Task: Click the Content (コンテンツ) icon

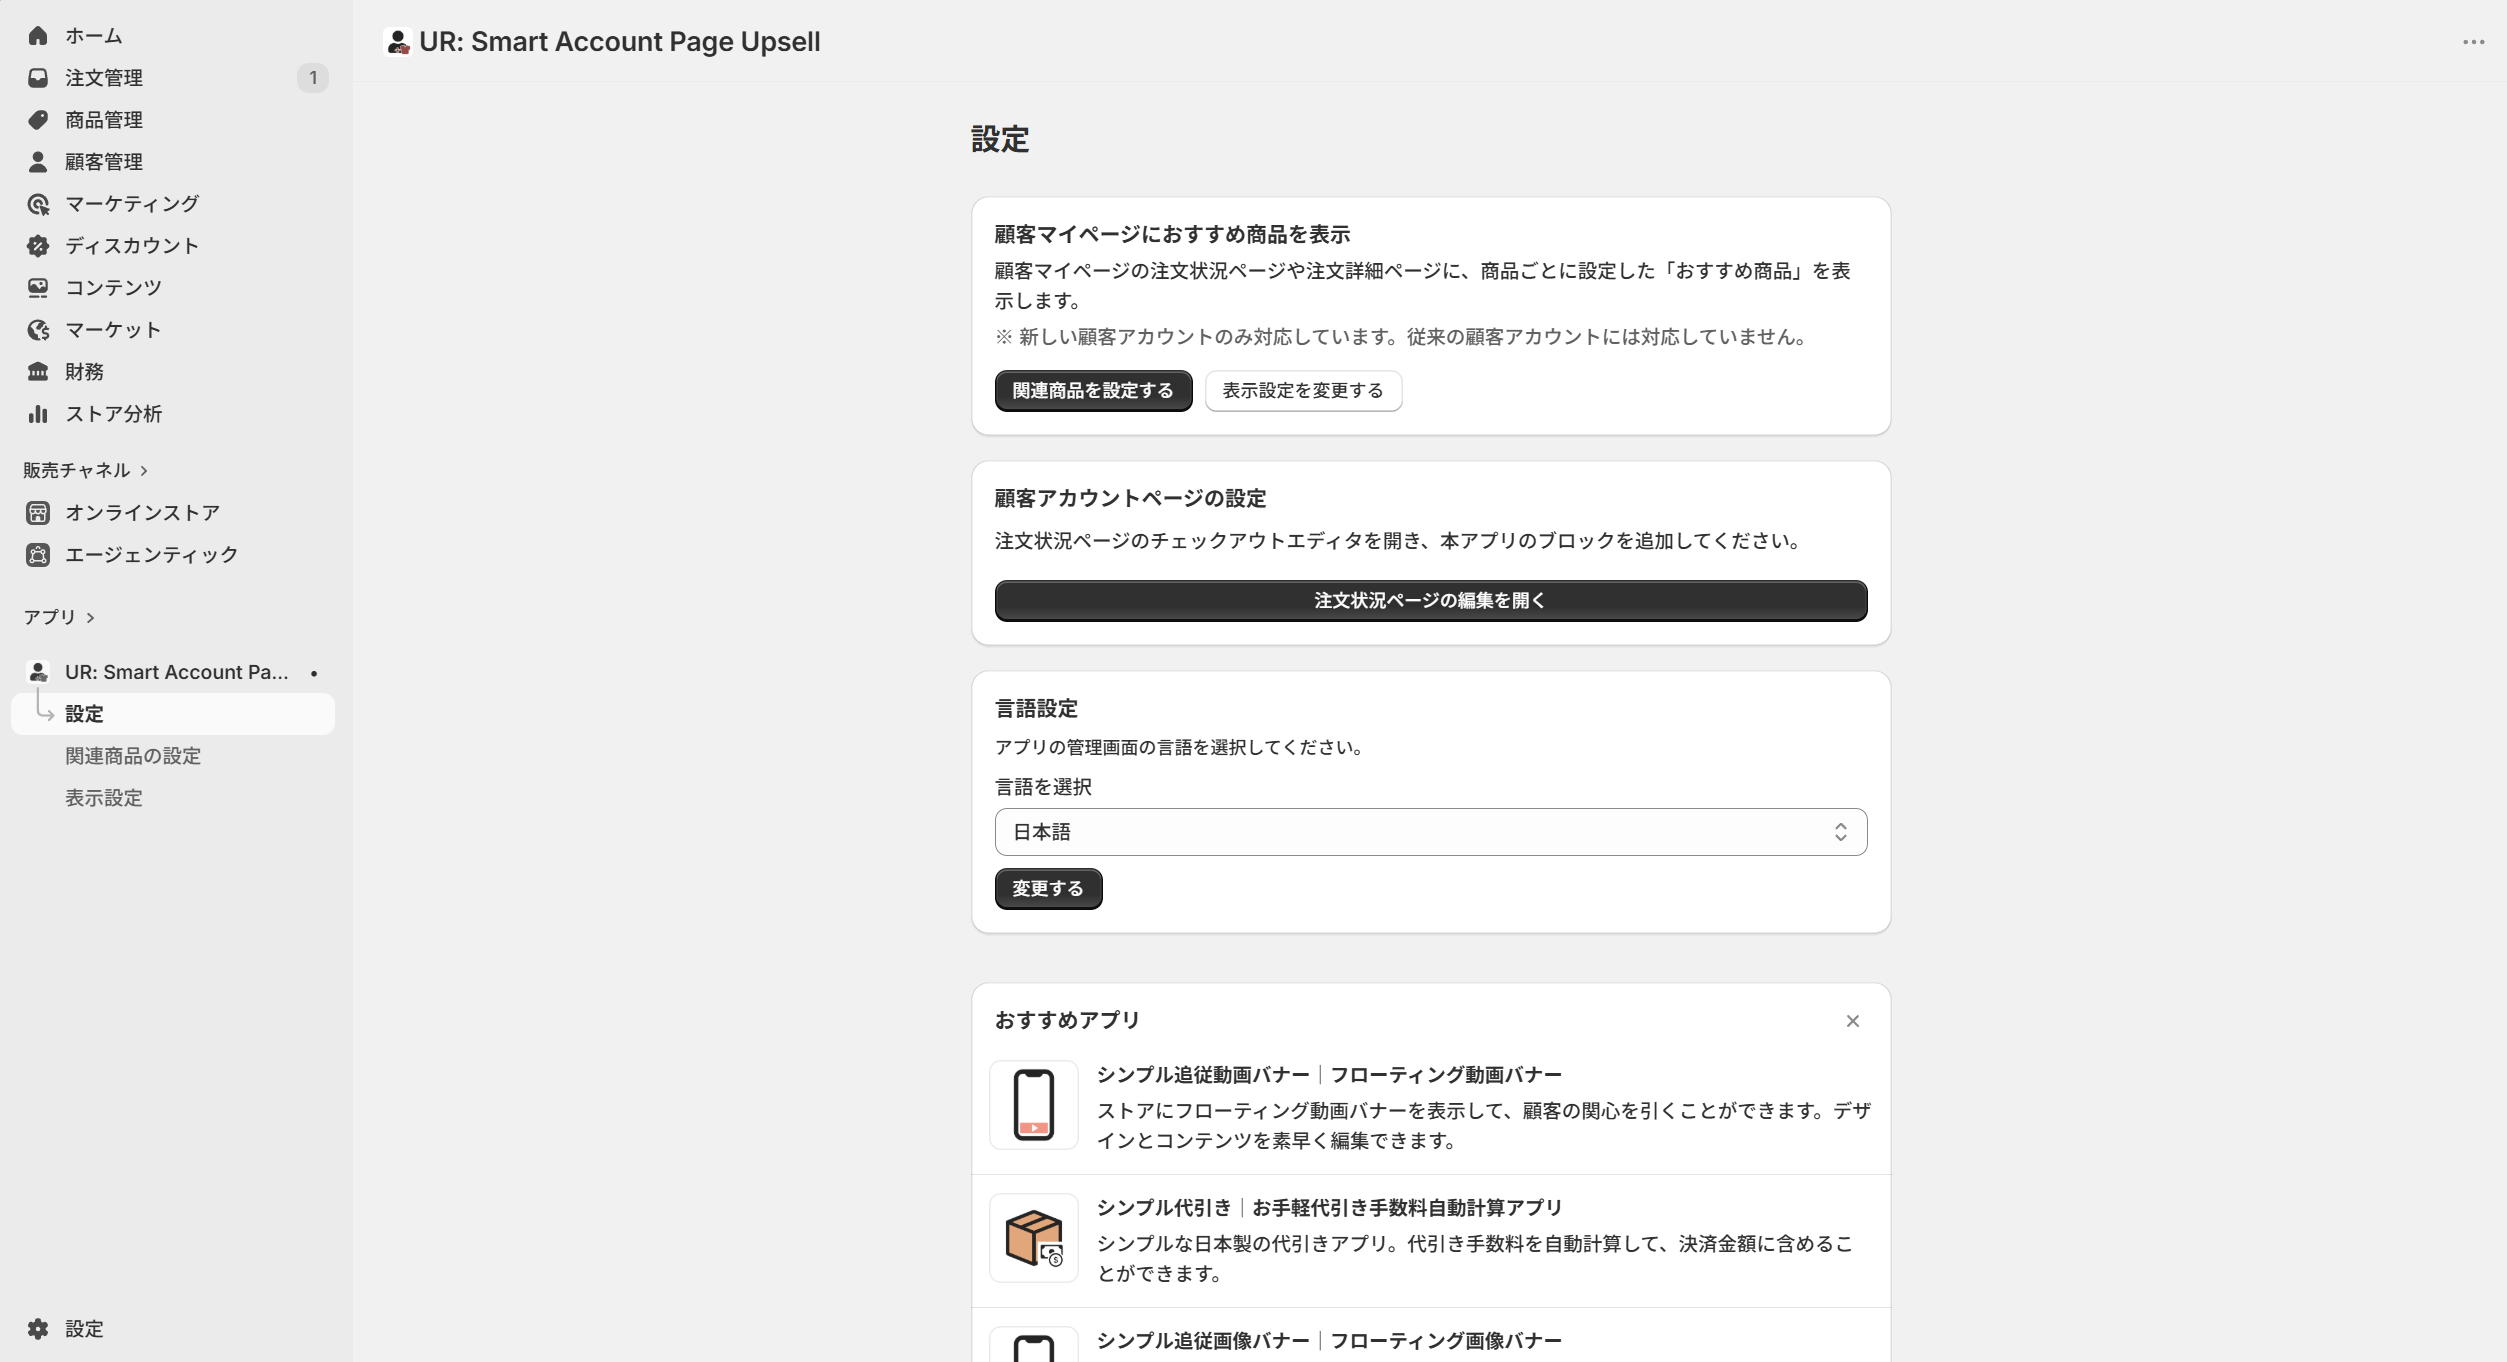Action: 38,288
